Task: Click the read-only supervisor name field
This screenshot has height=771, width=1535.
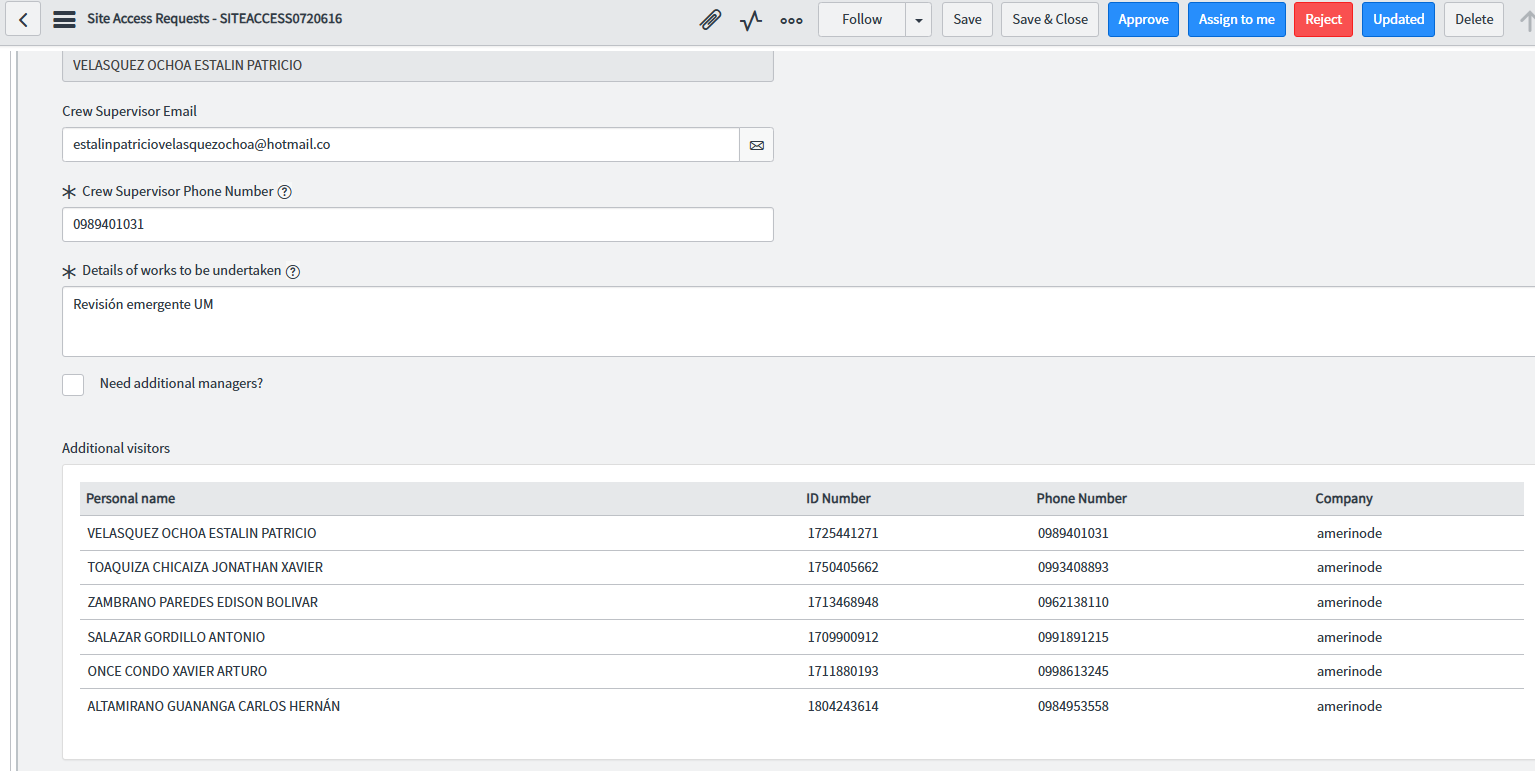Action: pyautogui.click(x=417, y=66)
